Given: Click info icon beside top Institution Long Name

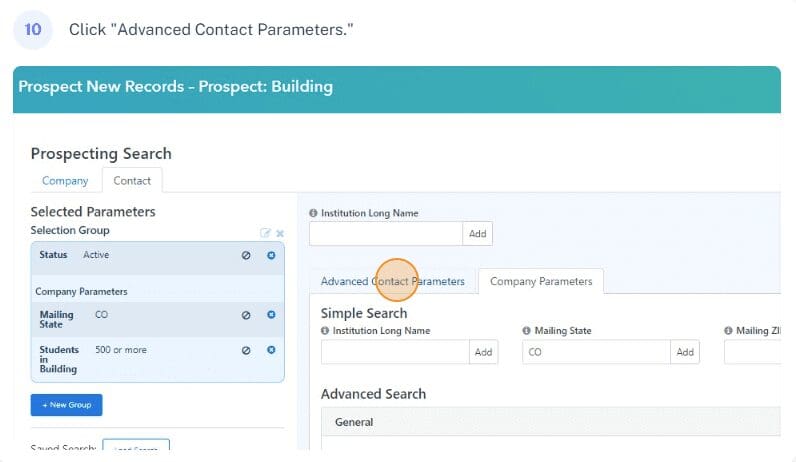Looking at the screenshot, I should [x=313, y=213].
